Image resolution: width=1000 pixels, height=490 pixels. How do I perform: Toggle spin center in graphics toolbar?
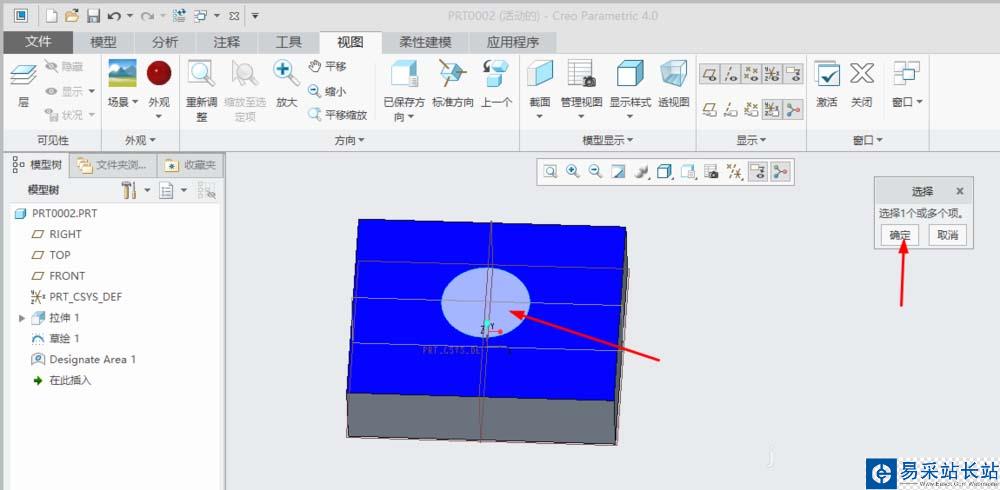point(781,171)
